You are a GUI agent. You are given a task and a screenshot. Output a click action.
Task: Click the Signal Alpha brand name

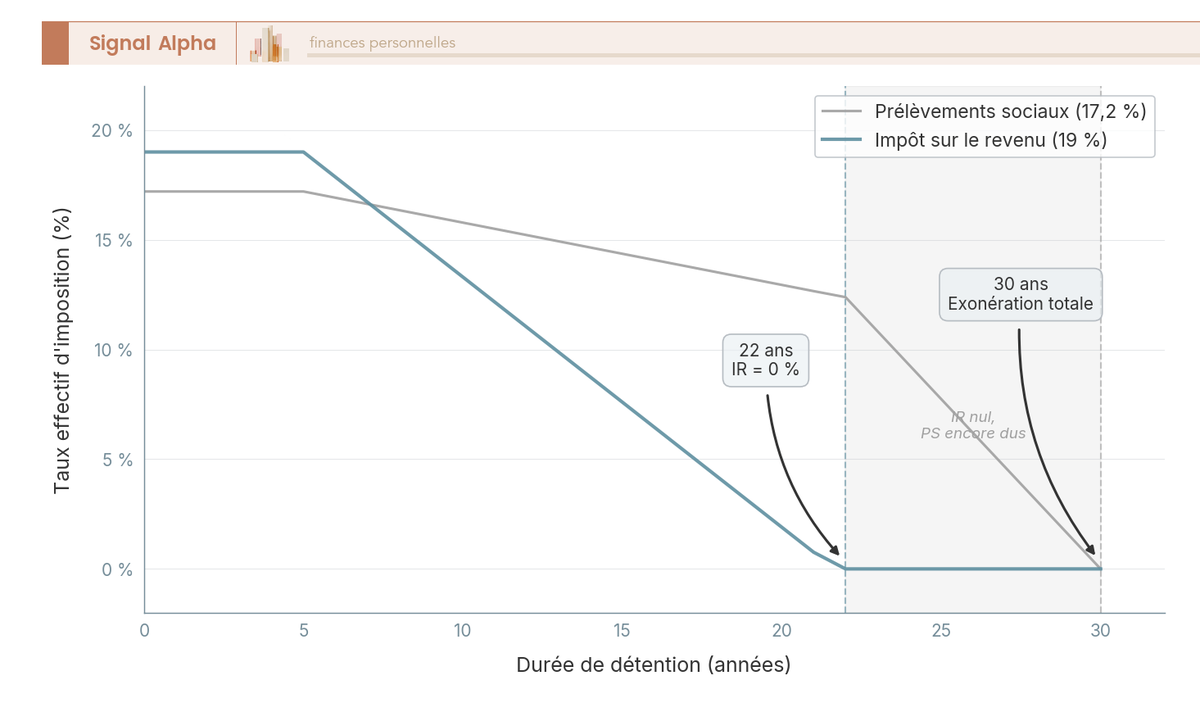152,43
